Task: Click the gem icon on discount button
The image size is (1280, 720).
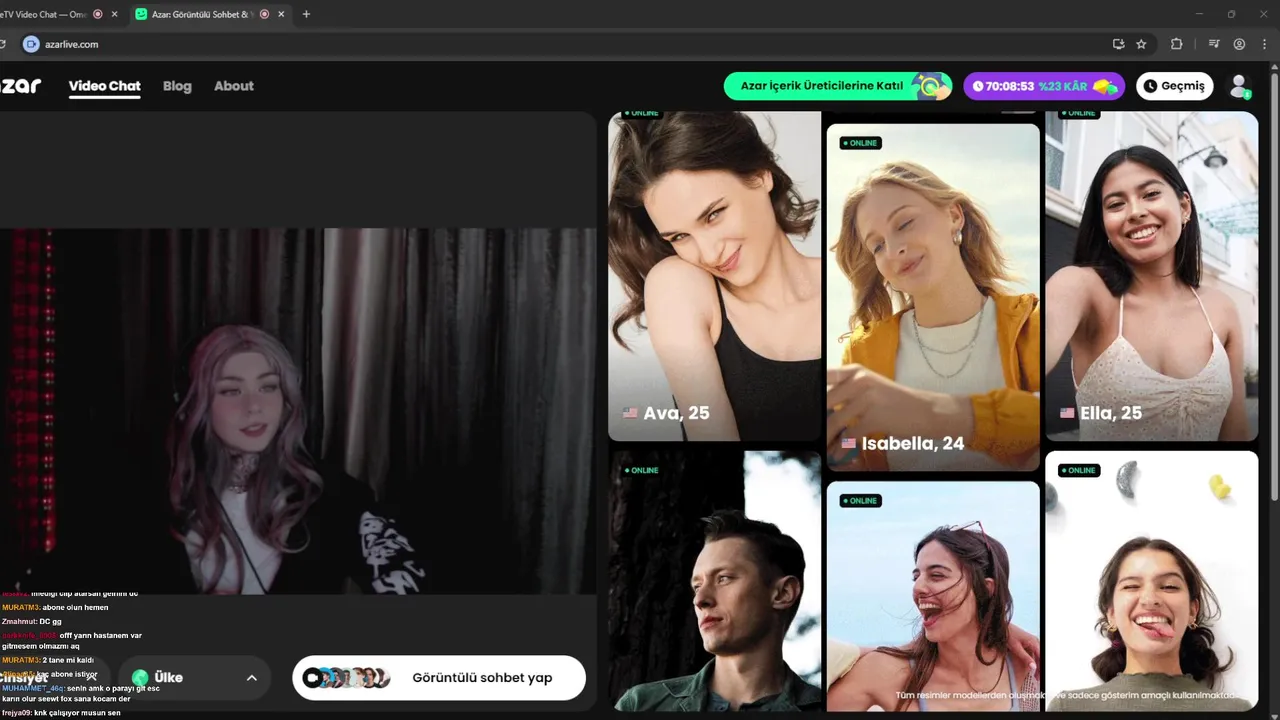Action: pos(1105,87)
